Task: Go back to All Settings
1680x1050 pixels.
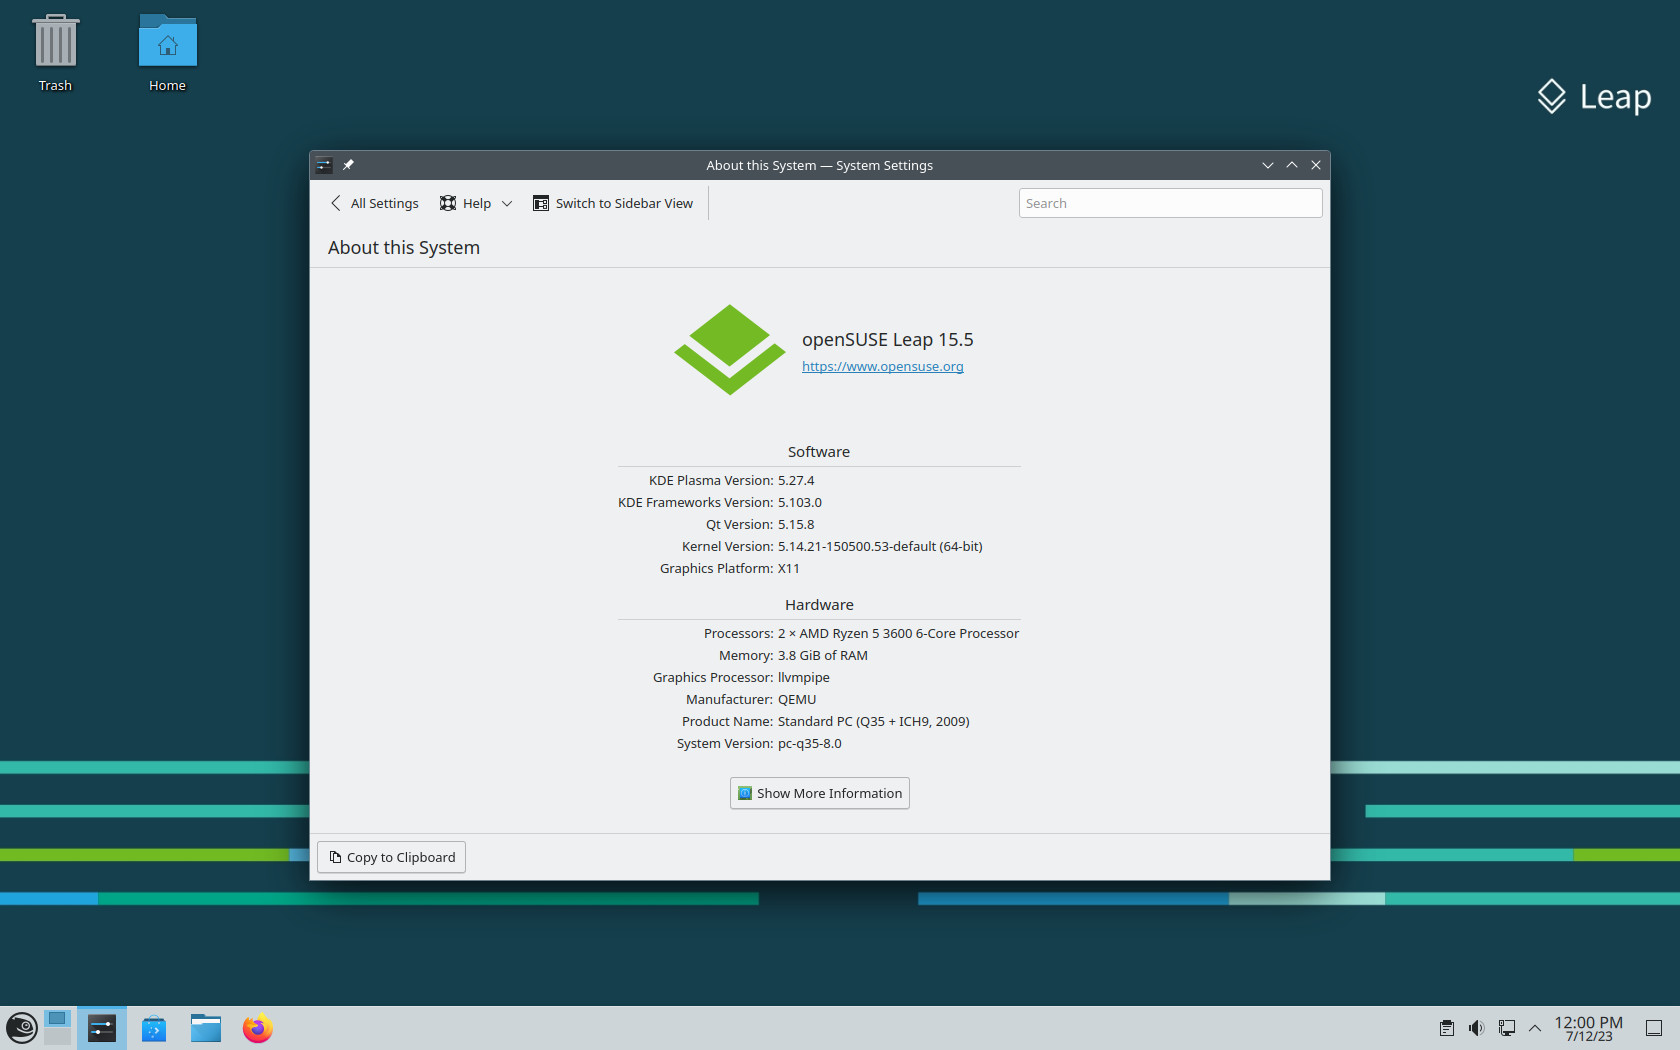Action: 374,203
